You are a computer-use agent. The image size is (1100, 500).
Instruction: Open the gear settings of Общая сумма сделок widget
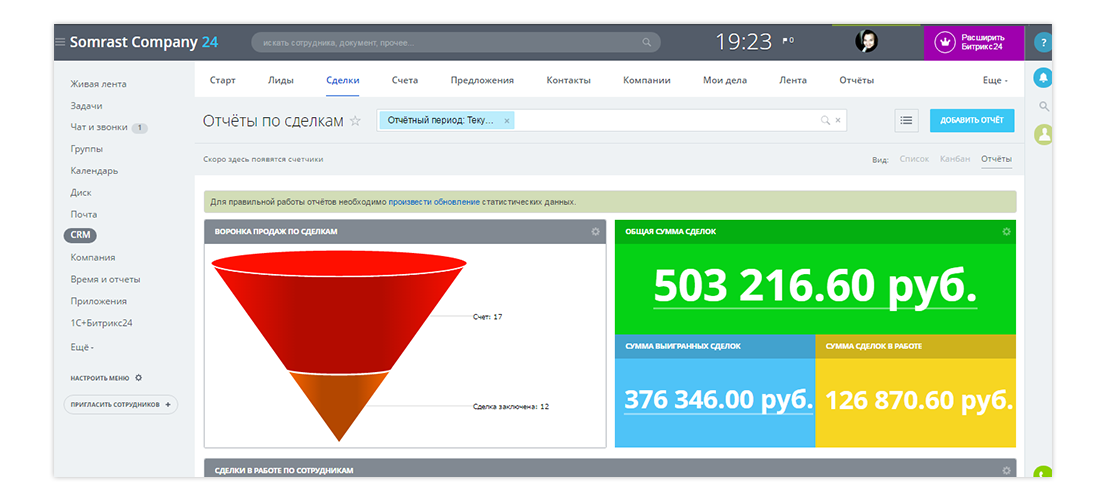(x=1006, y=231)
